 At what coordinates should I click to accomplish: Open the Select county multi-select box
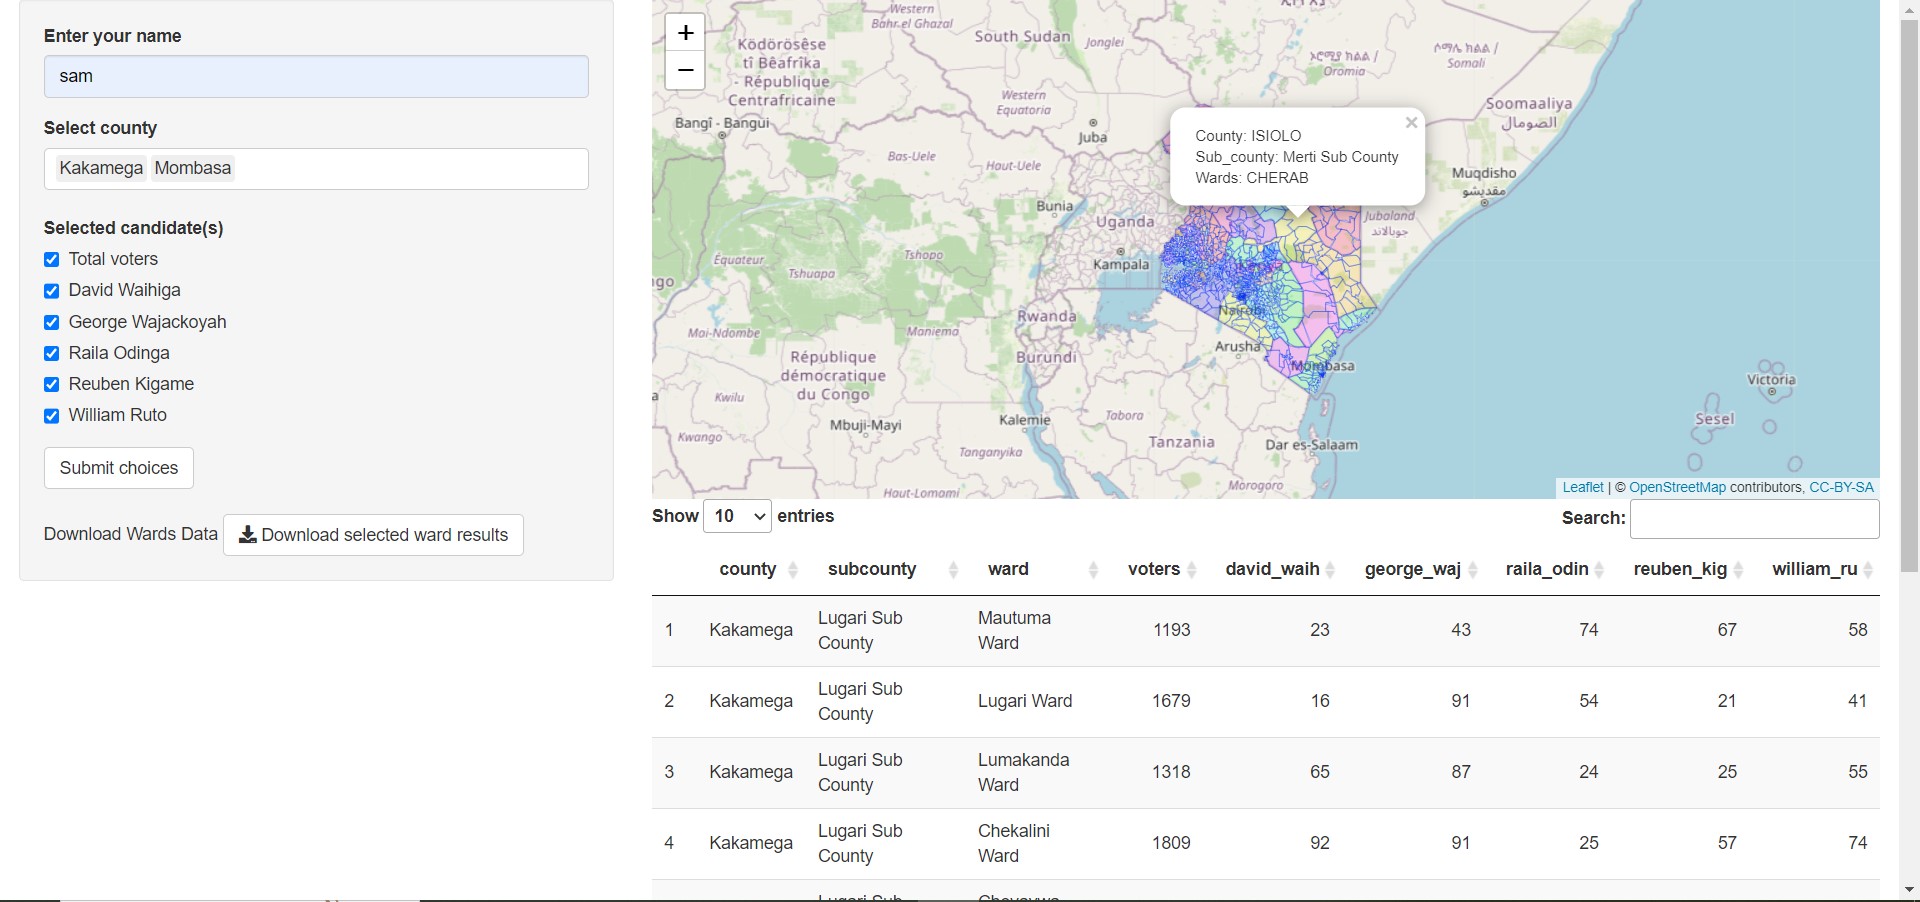(316, 169)
